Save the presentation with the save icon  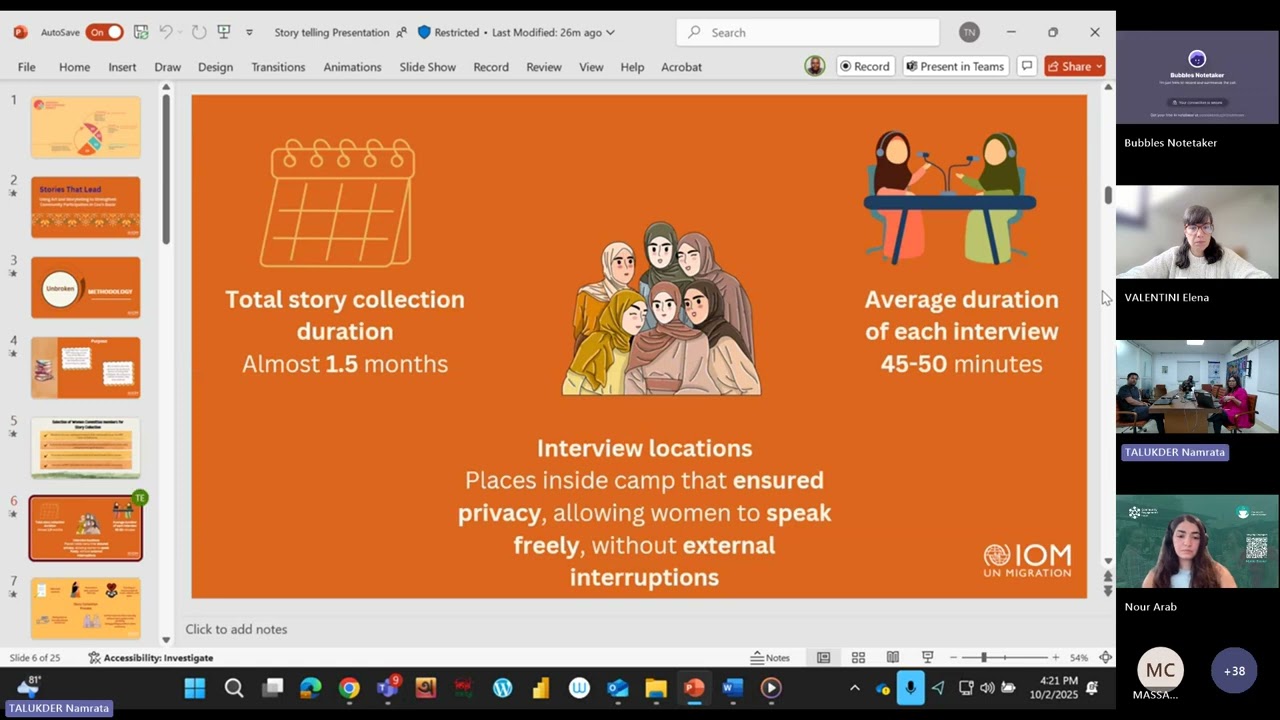[x=141, y=32]
